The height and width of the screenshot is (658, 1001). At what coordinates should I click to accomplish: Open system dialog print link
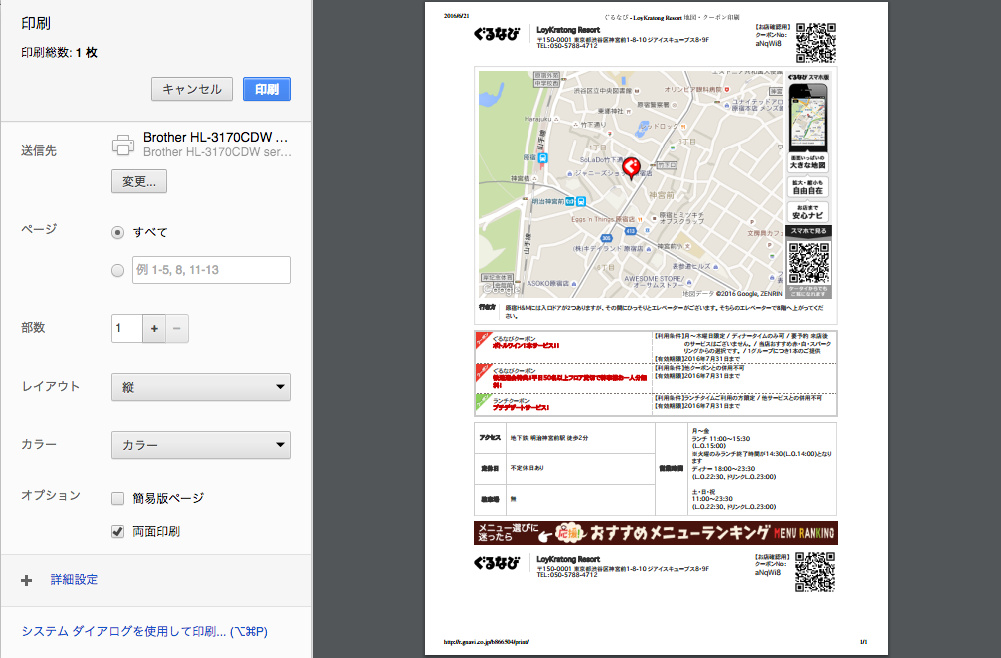click(x=144, y=631)
